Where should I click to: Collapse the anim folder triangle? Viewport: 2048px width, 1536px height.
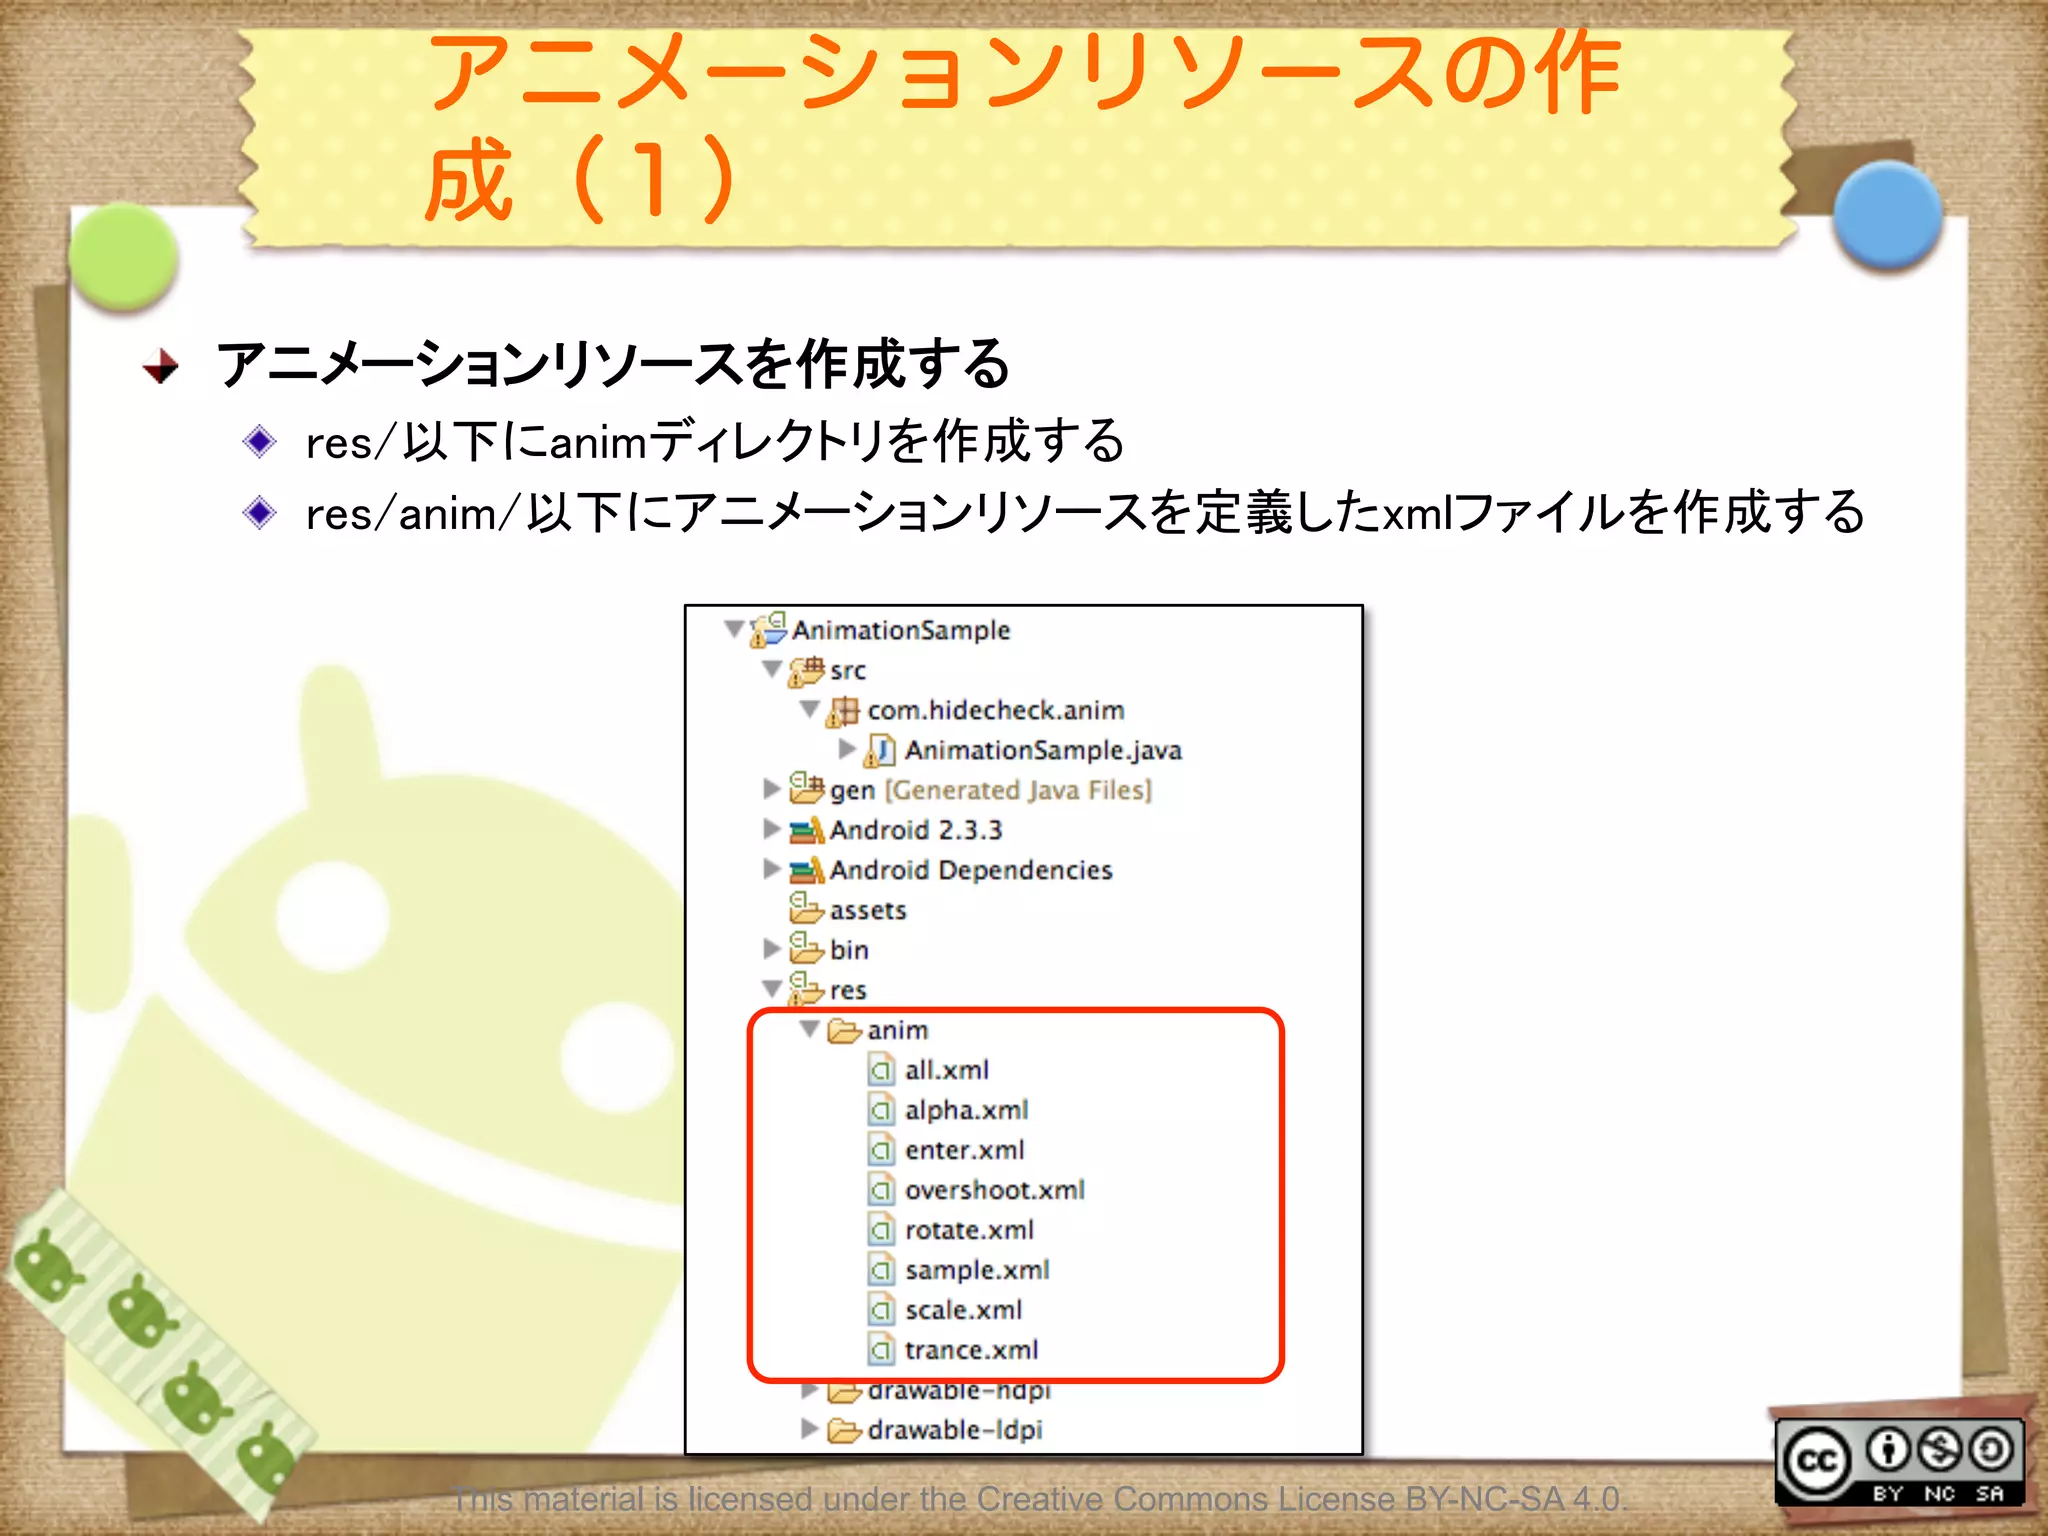pos(810,1029)
